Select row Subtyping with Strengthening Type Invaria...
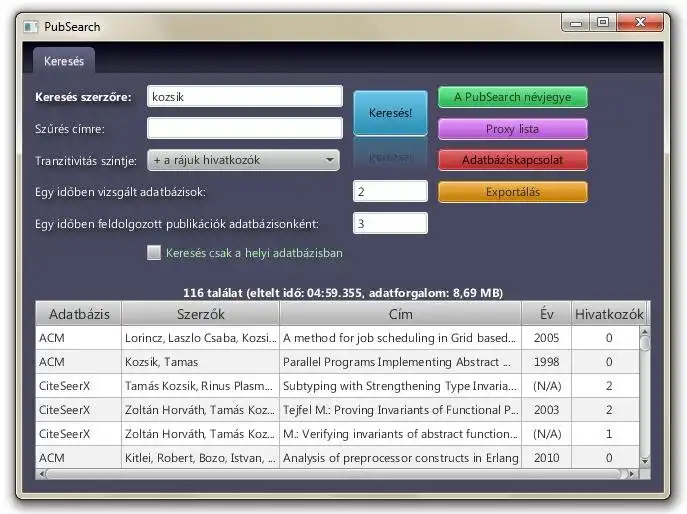The width and height of the screenshot is (687, 514). pyautogui.click(x=337, y=386)
